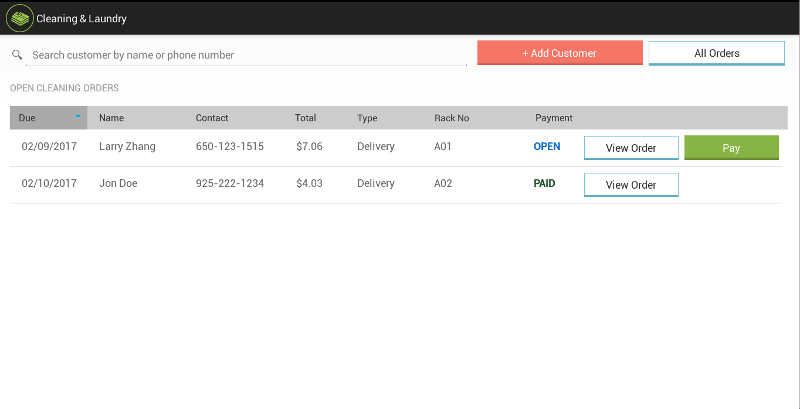Select the Rack No column header
Viewport: 800px width, 409px height.
452,118
